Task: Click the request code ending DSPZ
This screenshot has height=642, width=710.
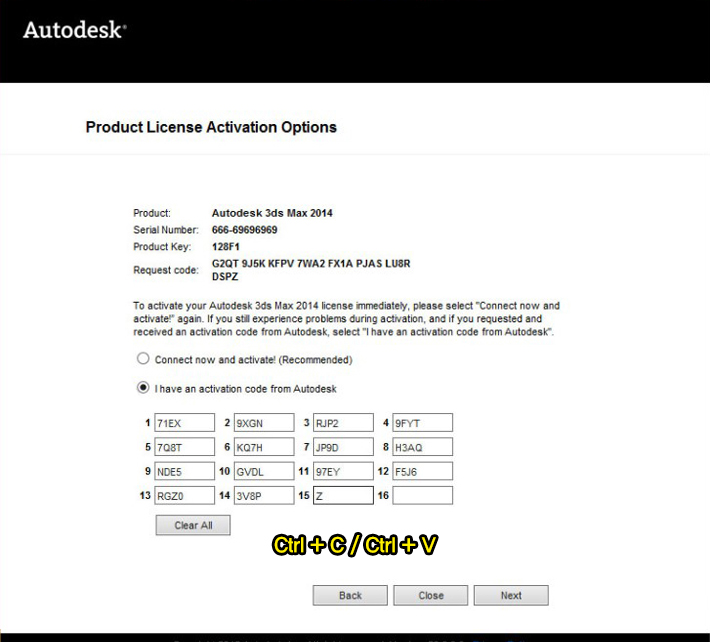Action: (225, 277)
